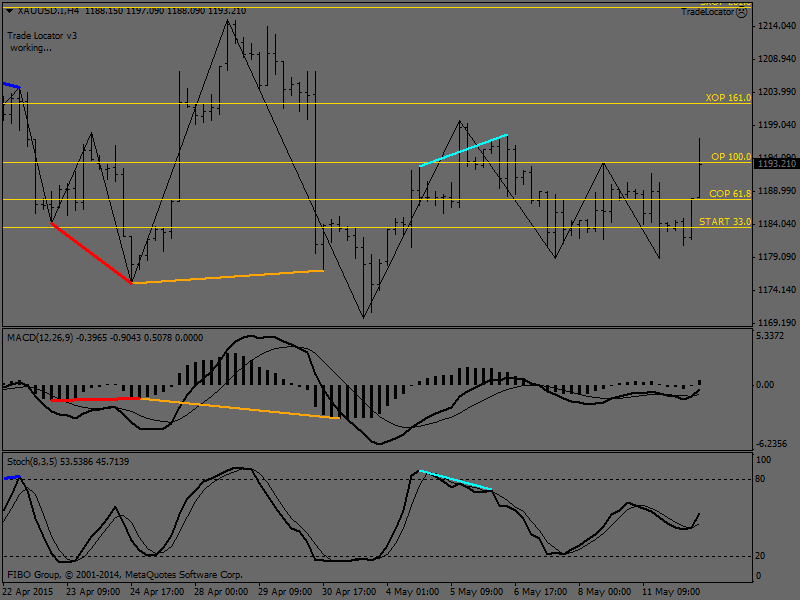Viewport: 800px width, 600px height.
Task: Select the cyan line on the Stochastic panel
Action: point(455,479)
